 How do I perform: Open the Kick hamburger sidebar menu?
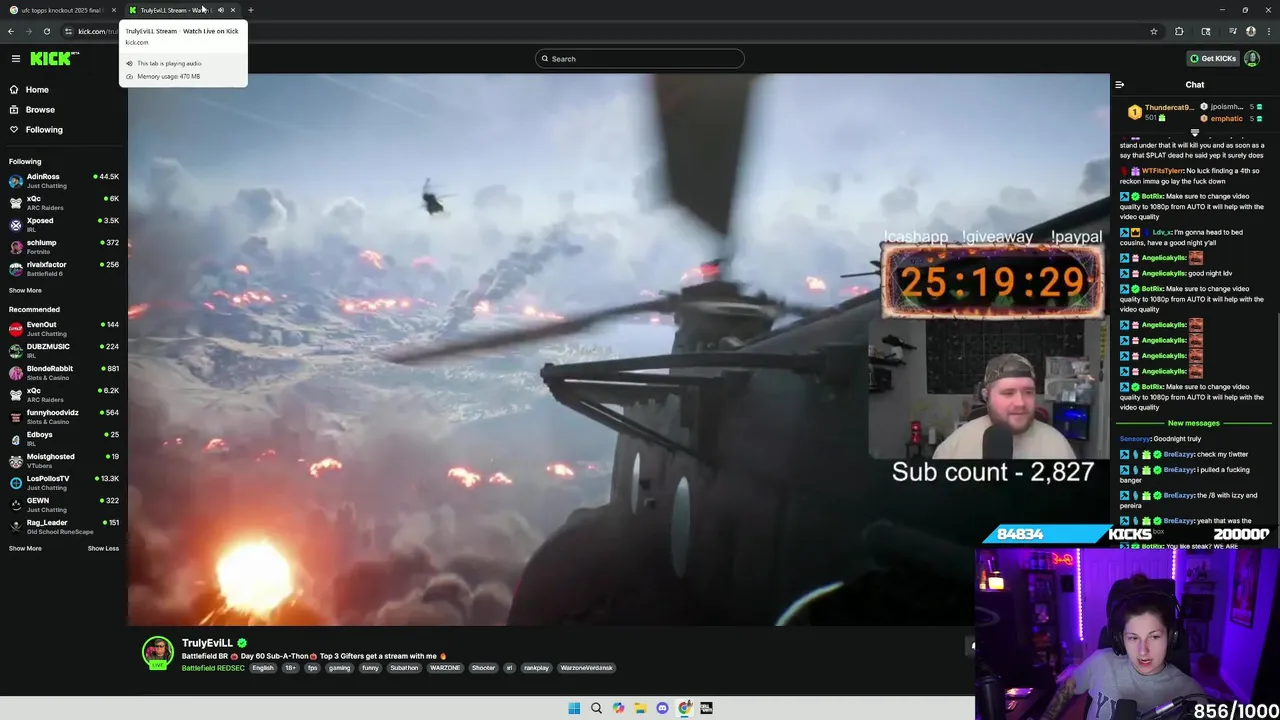coord(16,59)
